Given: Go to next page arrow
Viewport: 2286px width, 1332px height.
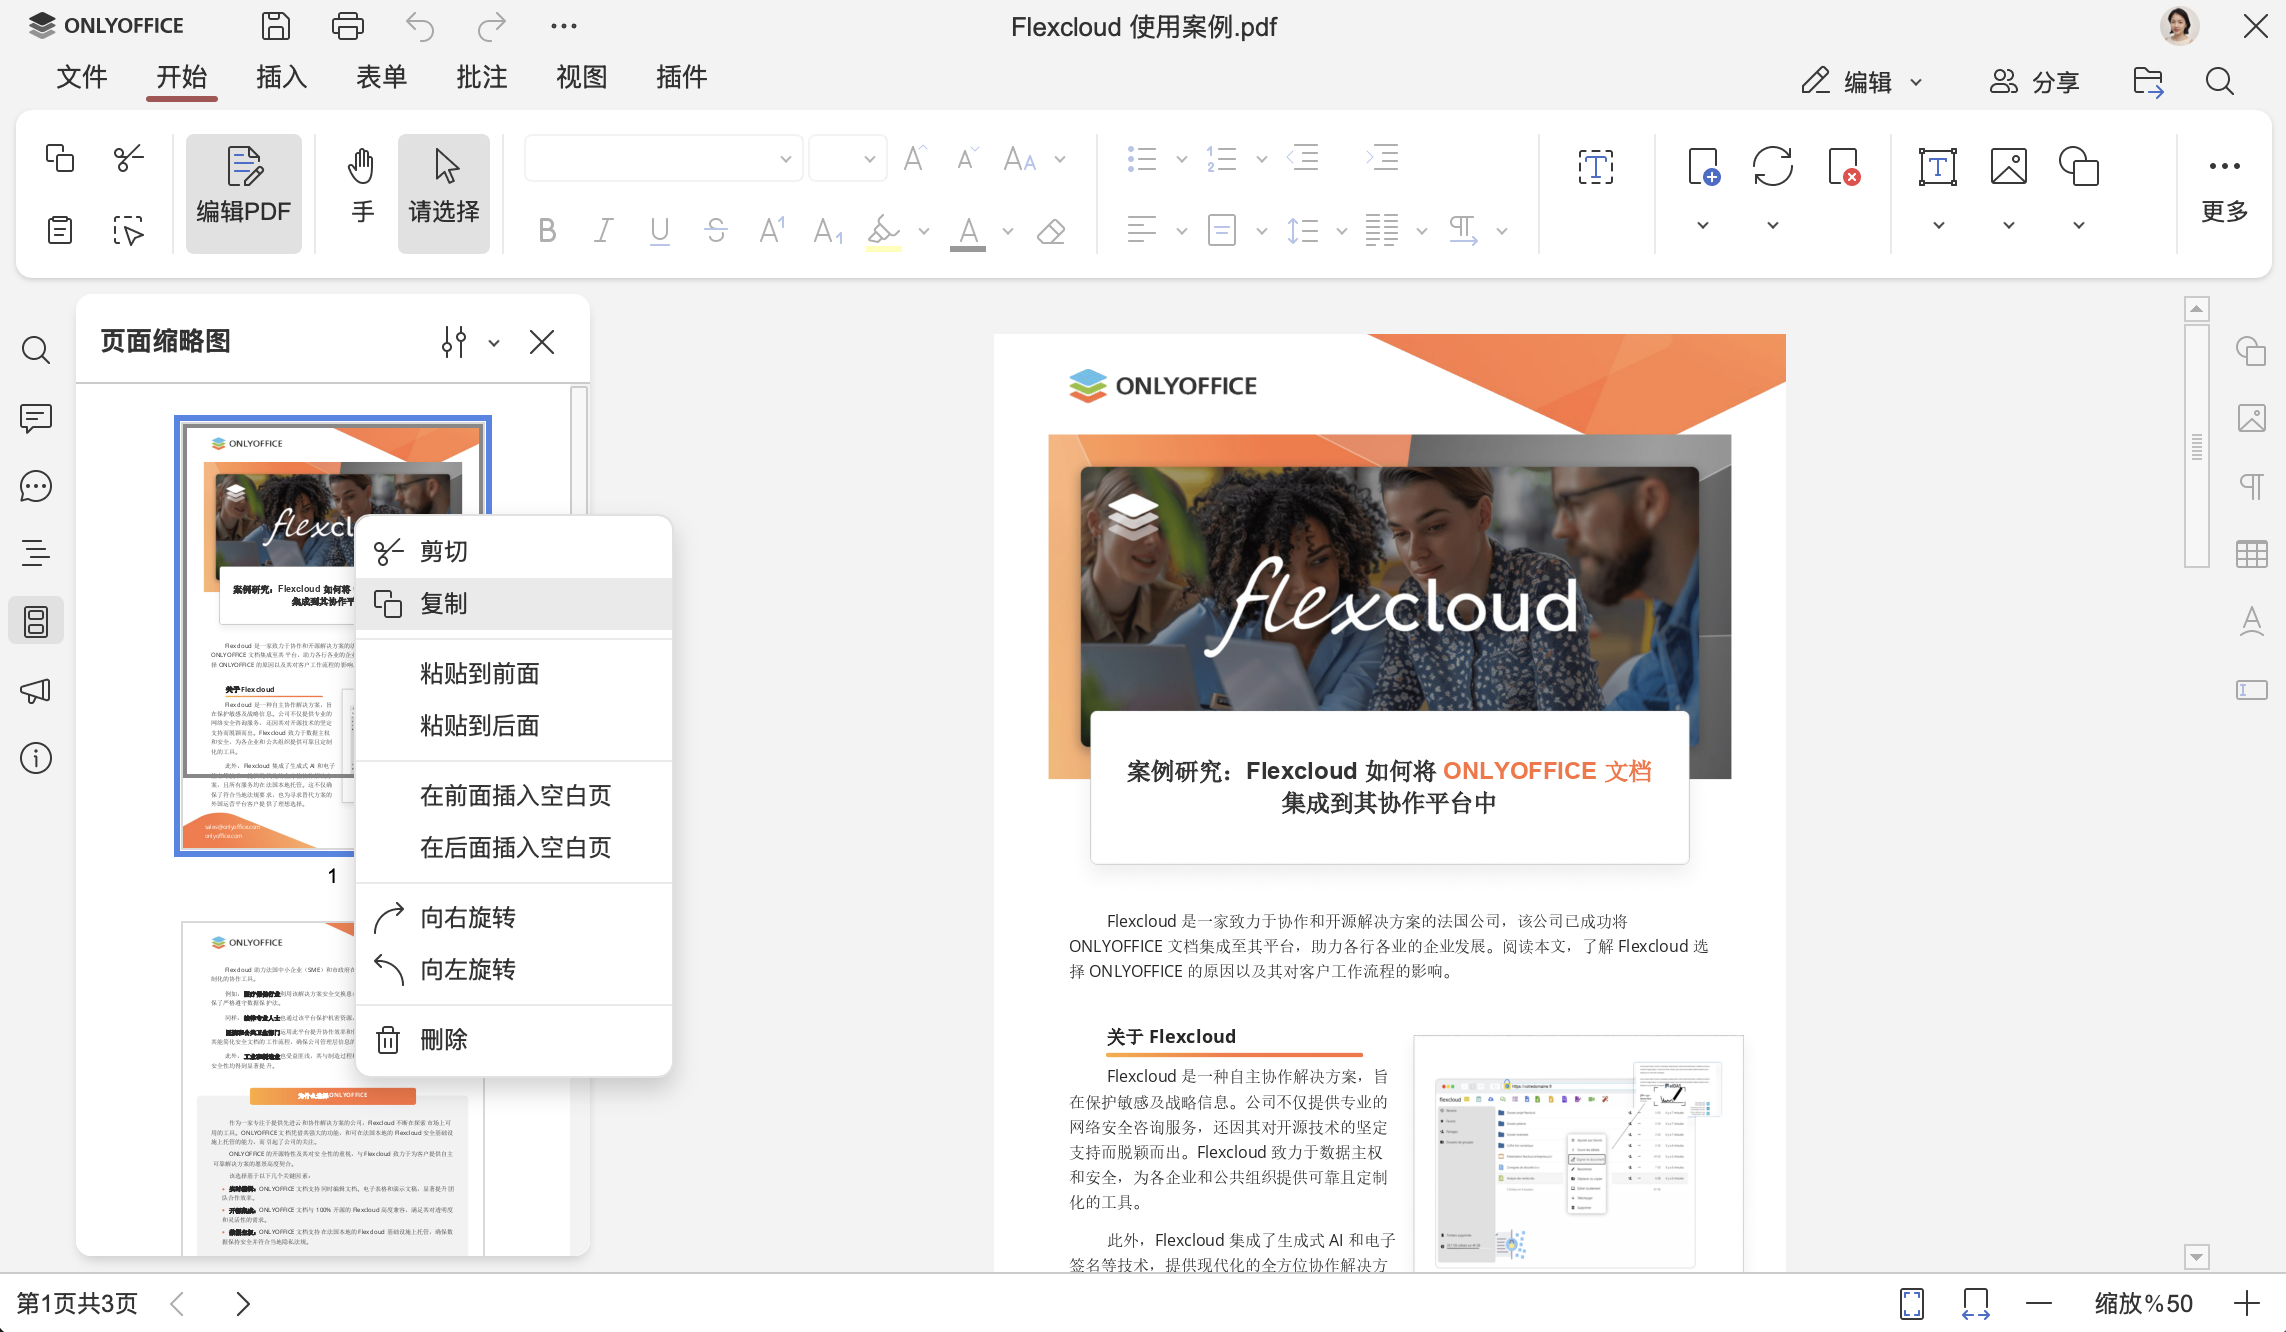Looking at the screenshot, I should point(243,1303).
